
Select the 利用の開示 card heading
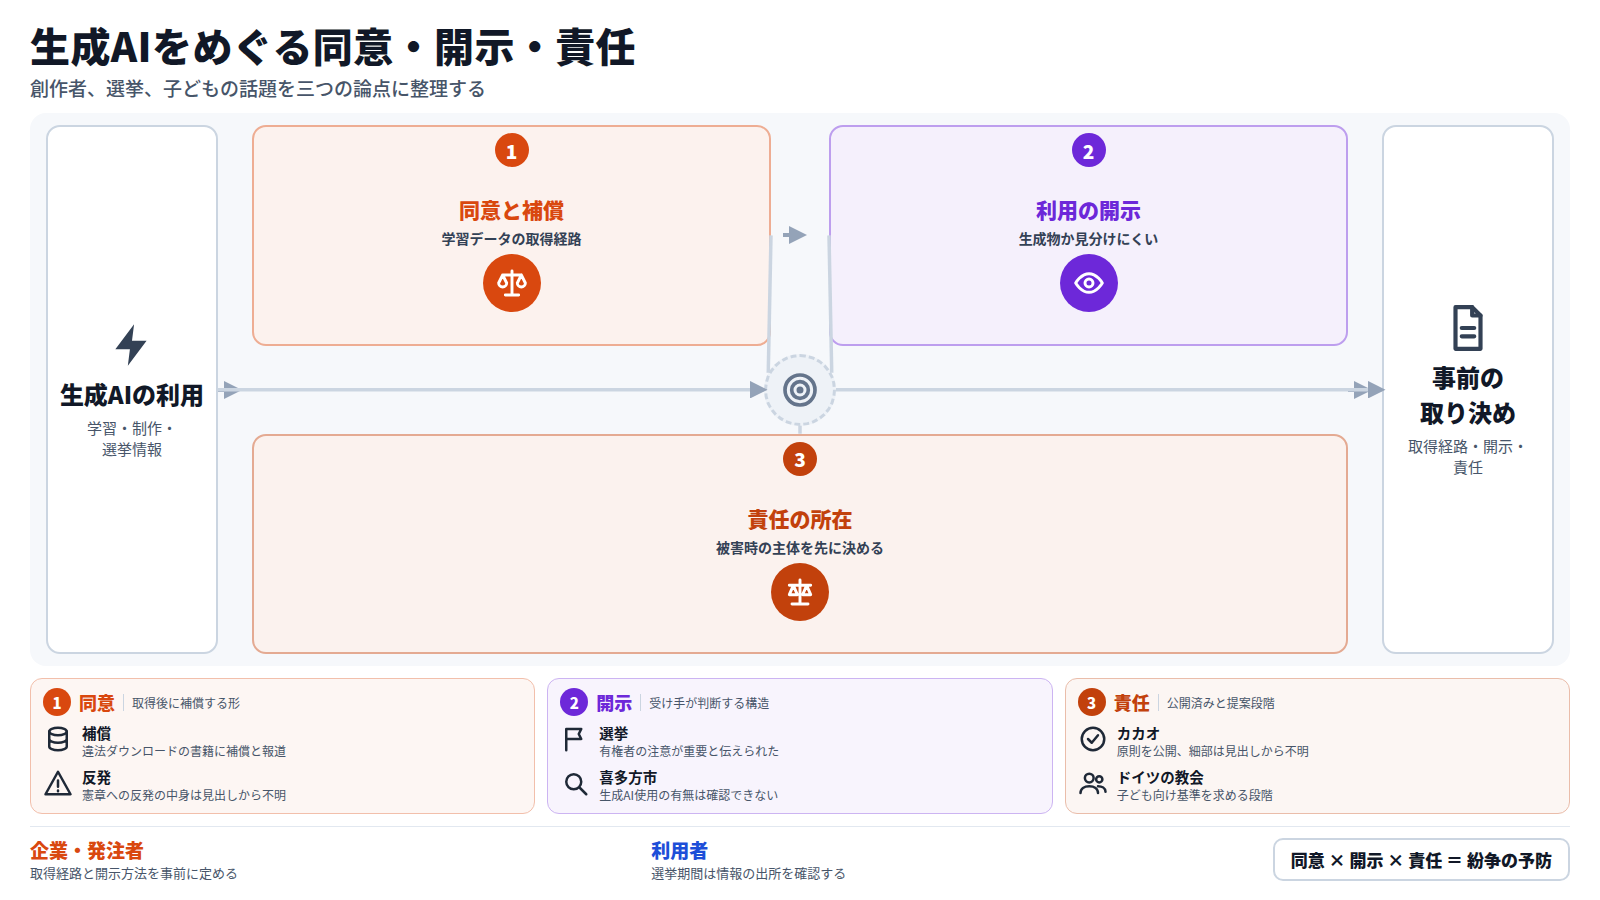pos(1088,211)
